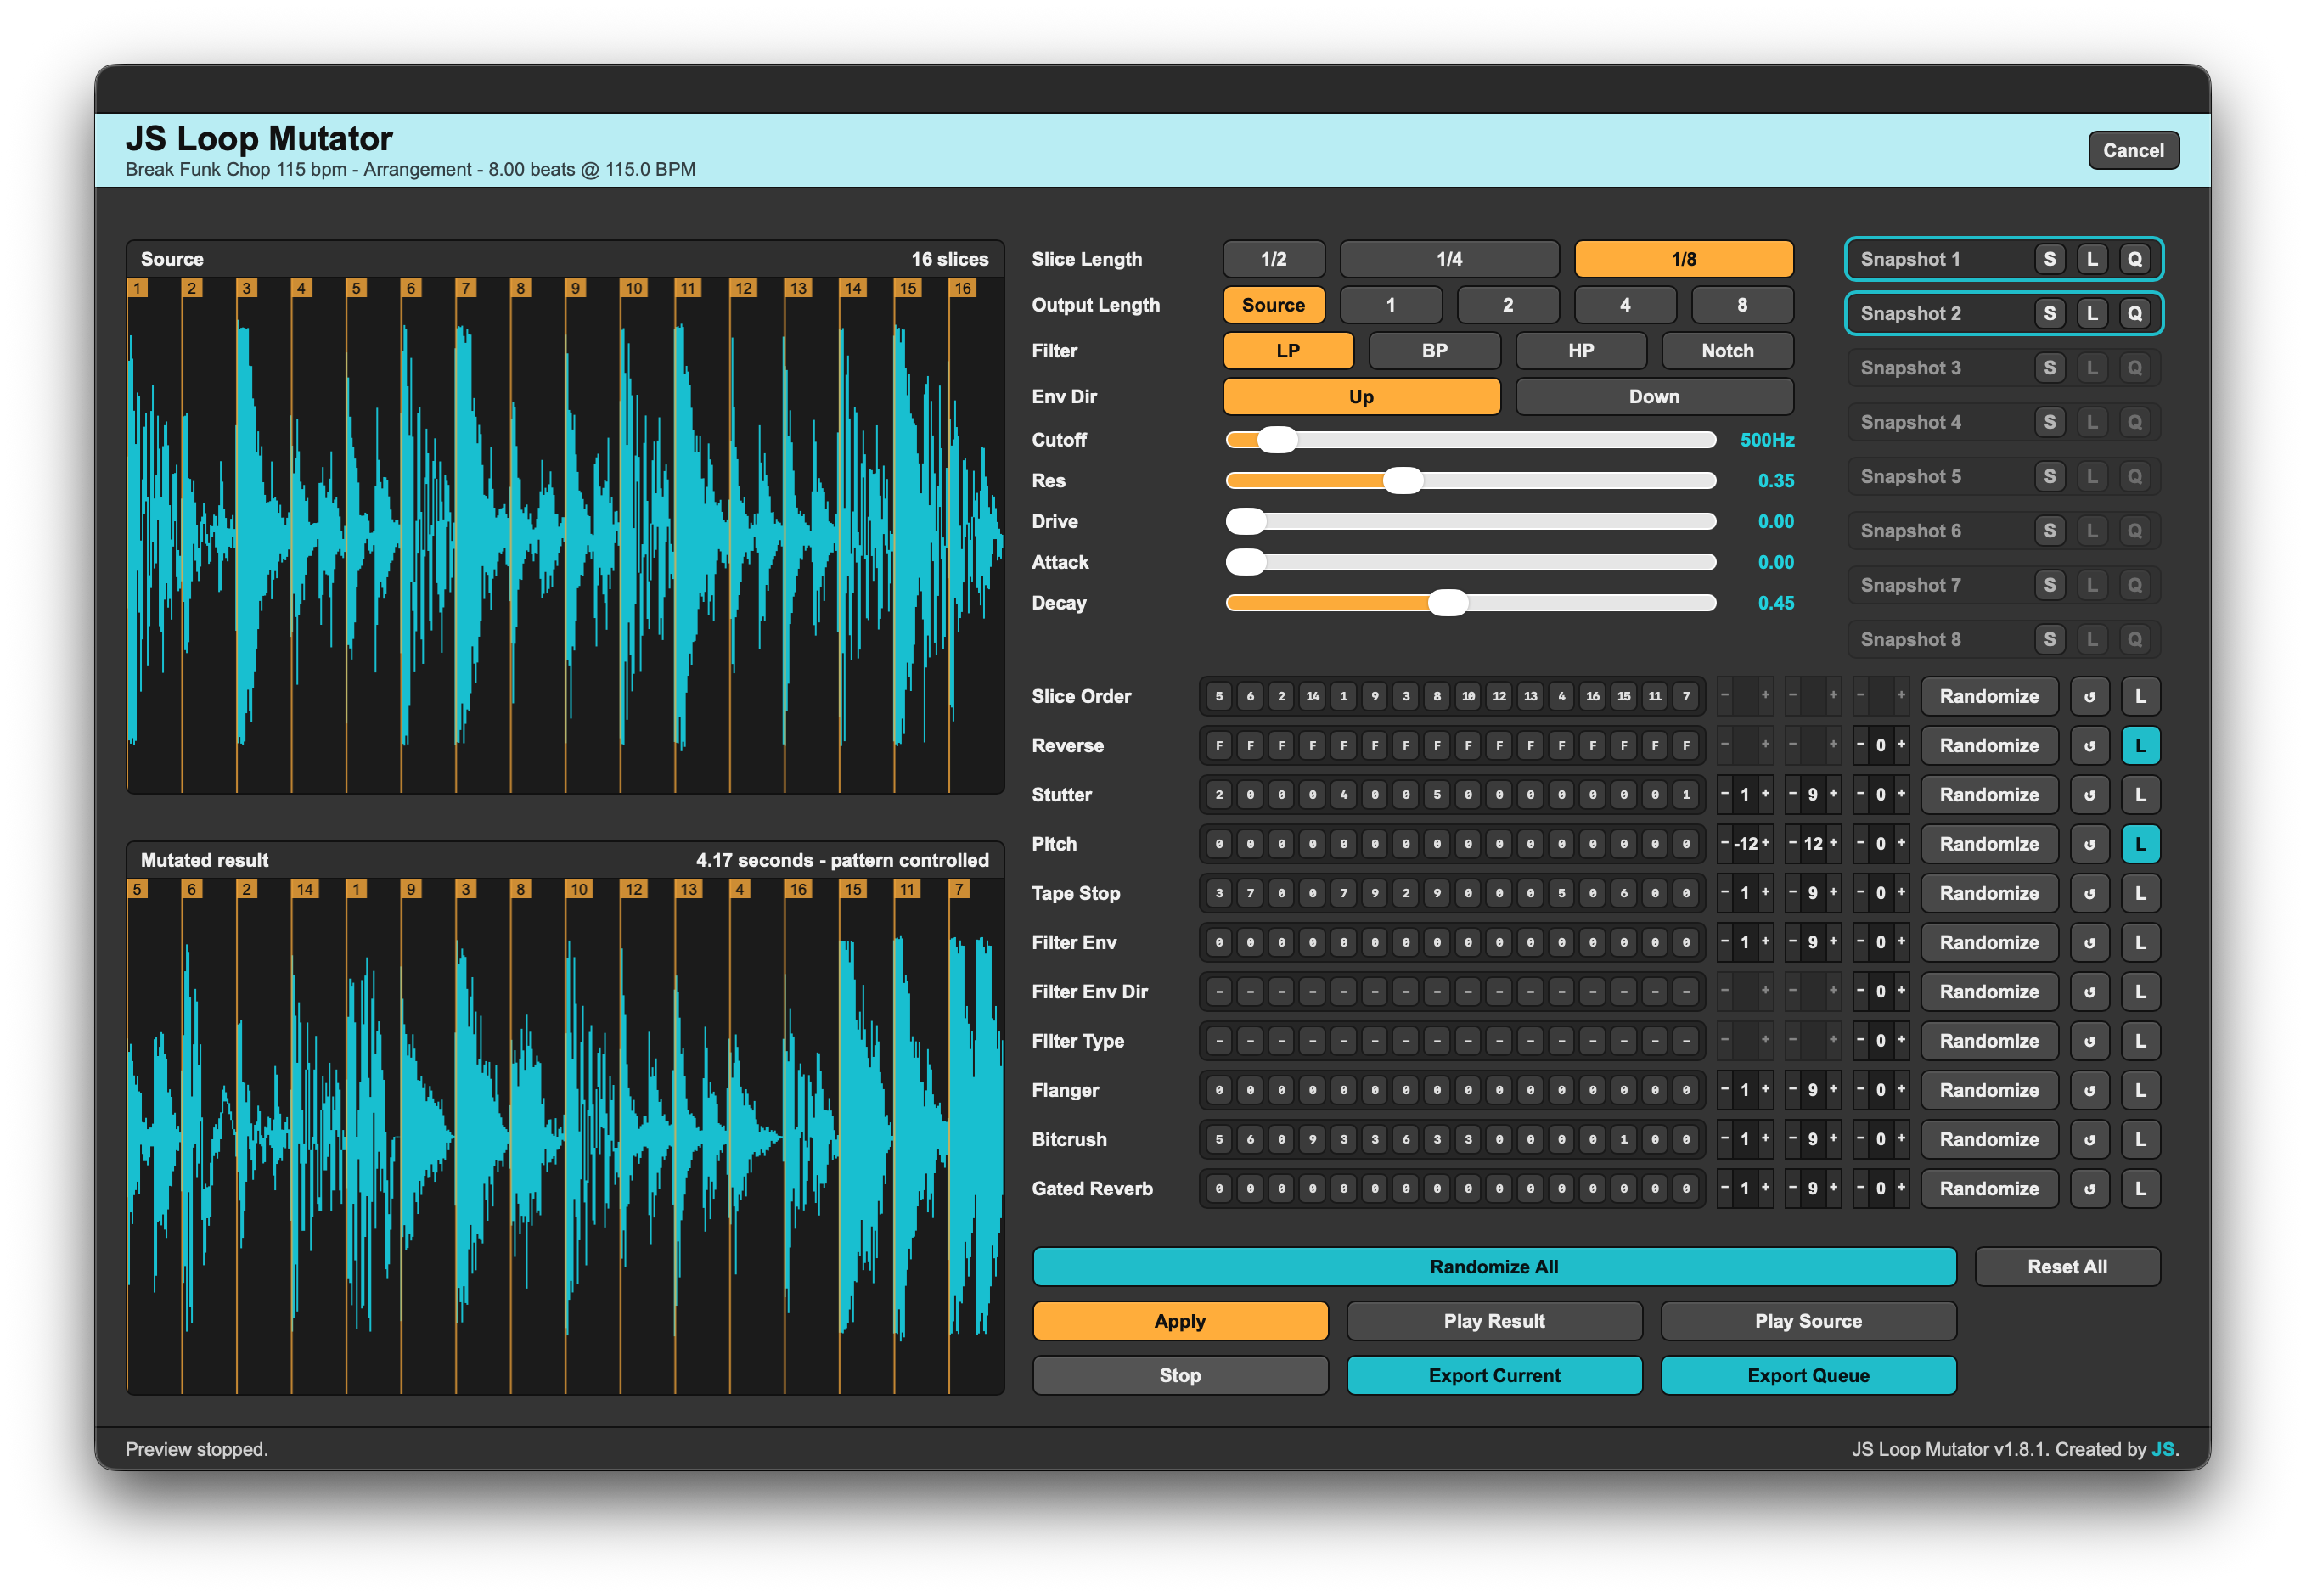Select HP filter type
This screenshot has height=1596, width=2306.
point(1580,351)
